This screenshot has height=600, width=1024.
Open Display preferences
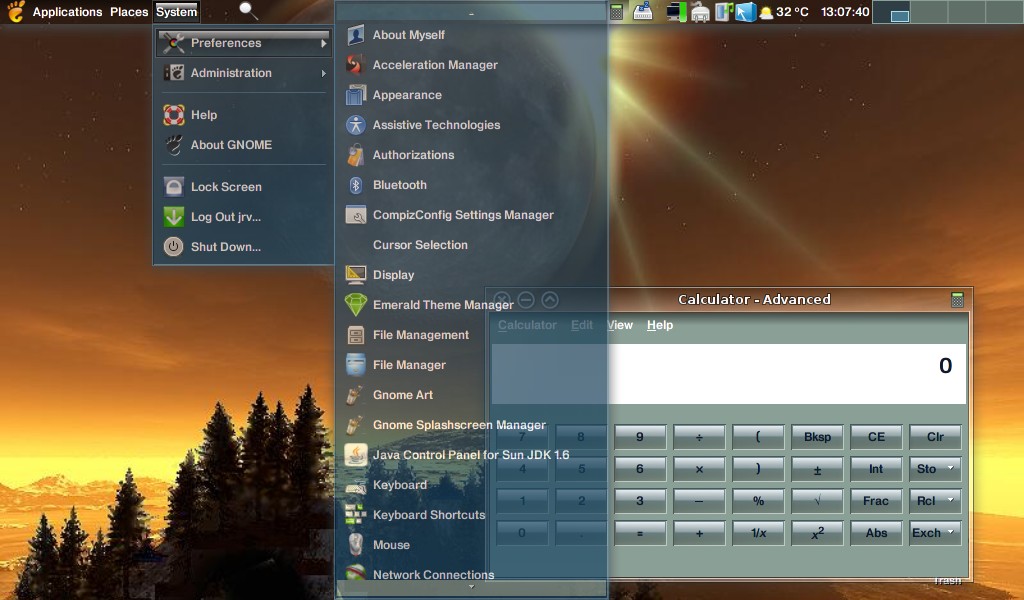pos(470,275)
